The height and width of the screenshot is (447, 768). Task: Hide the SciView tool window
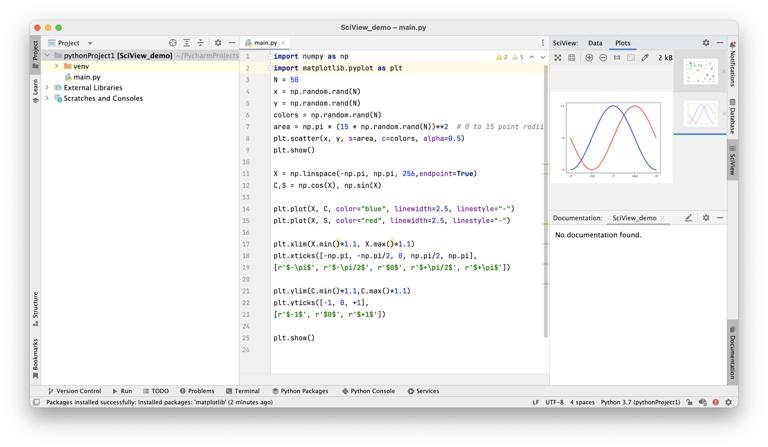click(x=720, y=43)
